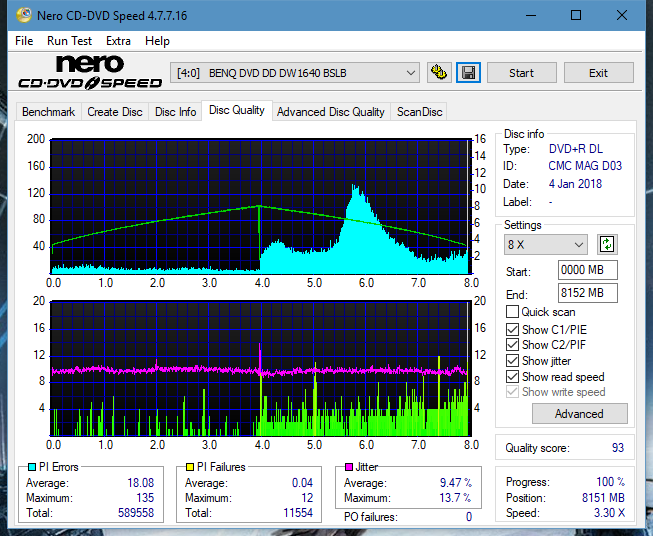Click the yellow PI Failures legend swatch
This screenshot has height=536, width=653.
[190, 467]
